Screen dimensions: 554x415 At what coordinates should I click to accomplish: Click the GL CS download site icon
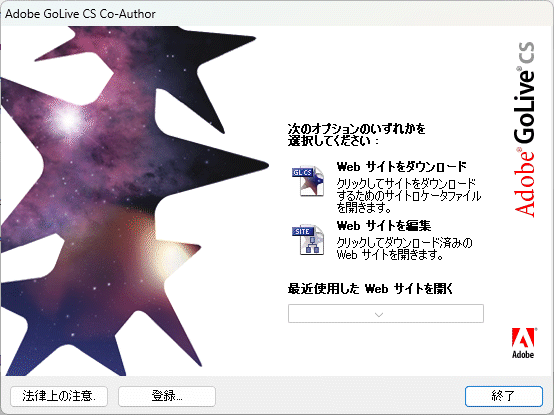pyautogui.click(x=308, y=181)
